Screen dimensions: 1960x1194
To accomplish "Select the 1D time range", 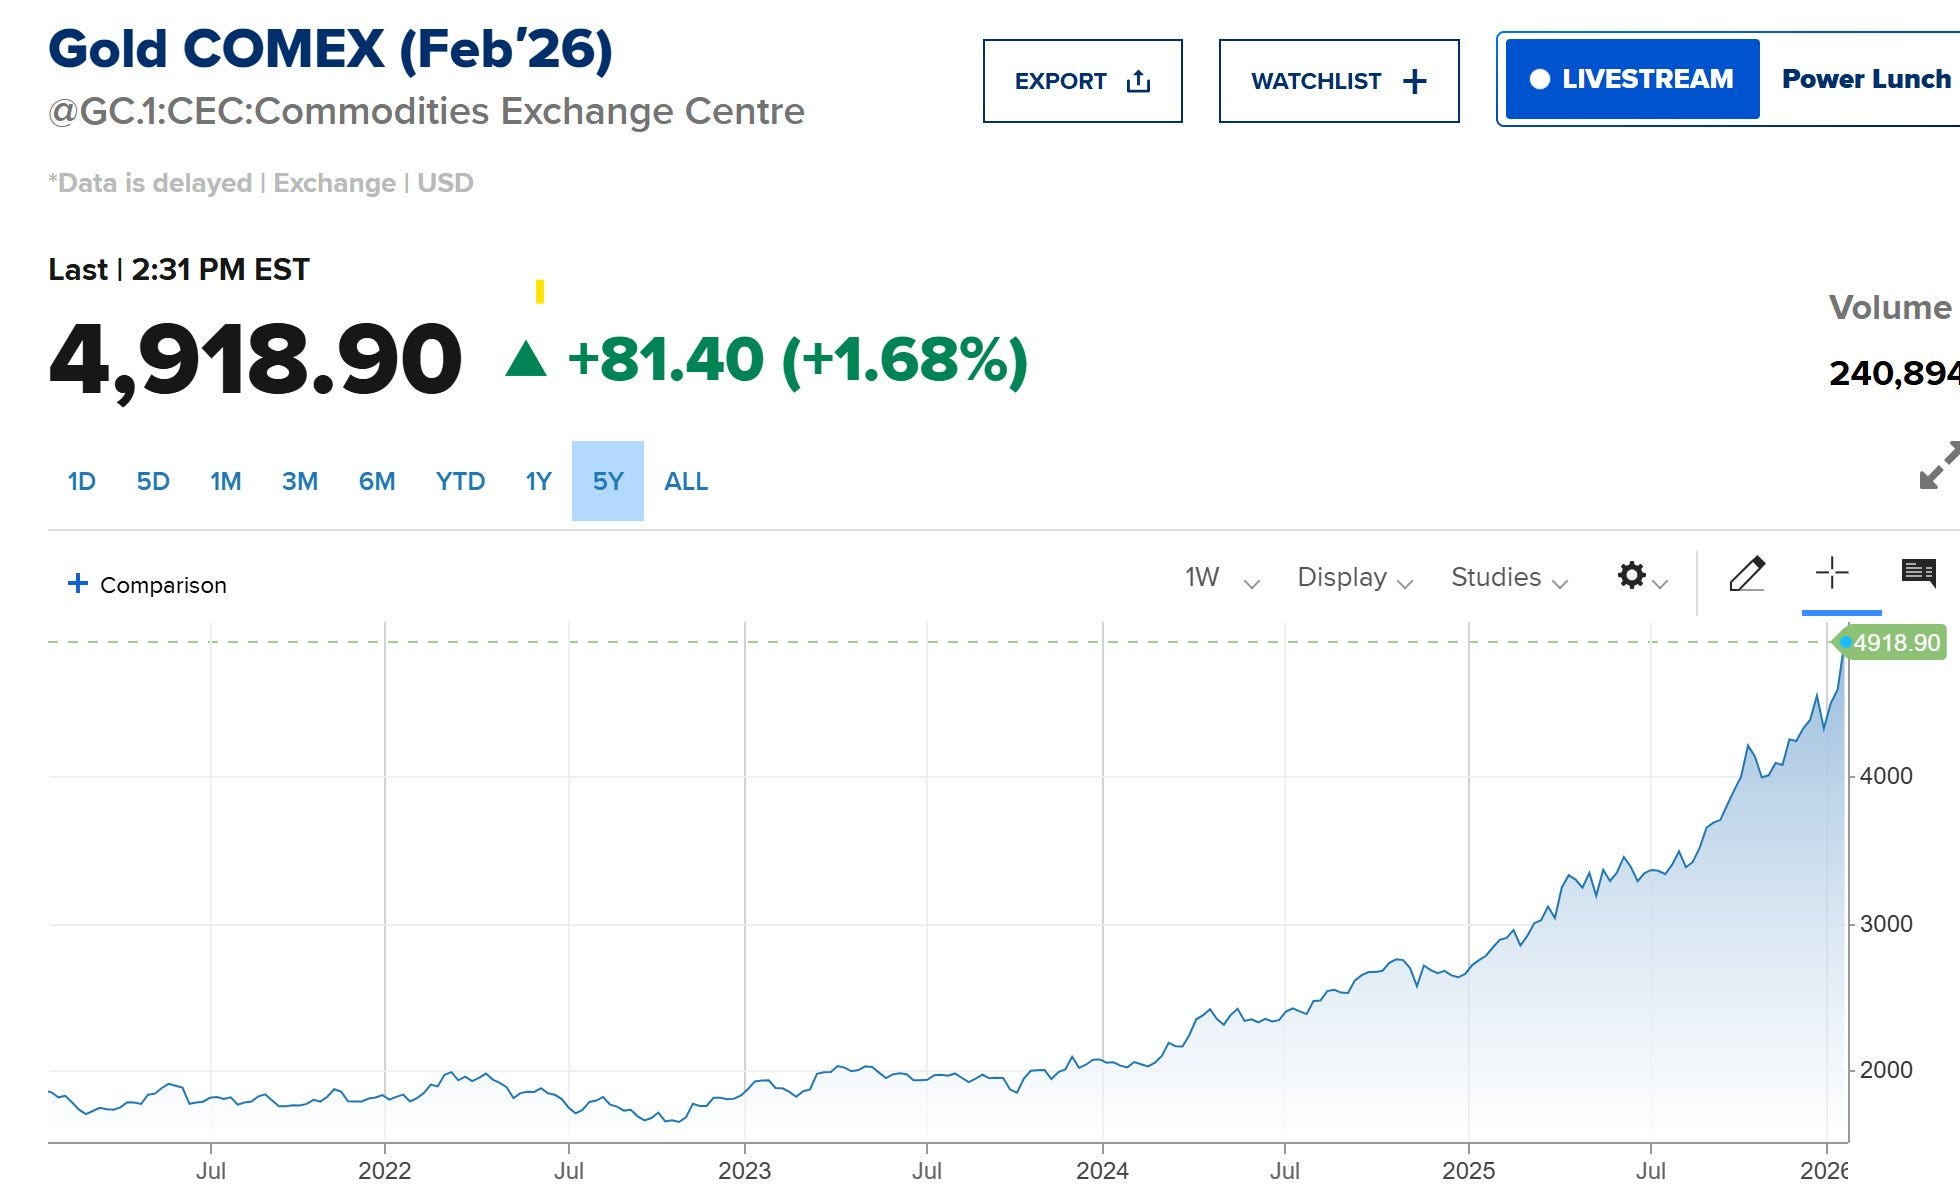I will pyautogui.click(x=81, y=482).
